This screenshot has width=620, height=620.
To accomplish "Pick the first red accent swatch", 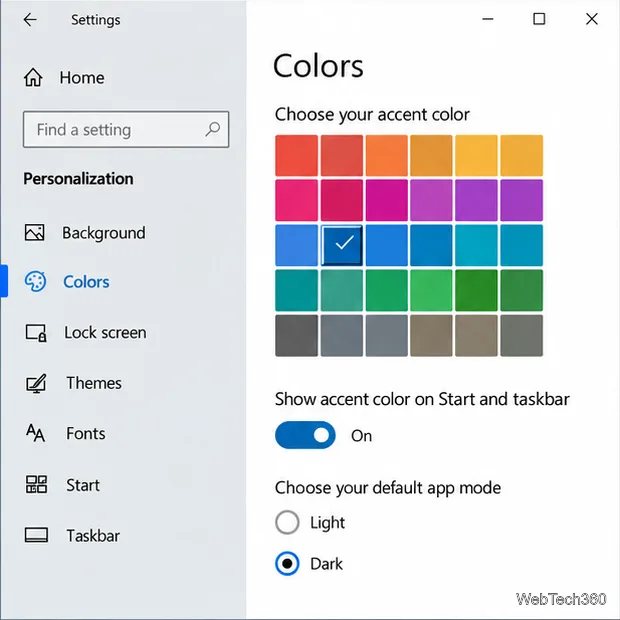I will click(x=297, y=155).
